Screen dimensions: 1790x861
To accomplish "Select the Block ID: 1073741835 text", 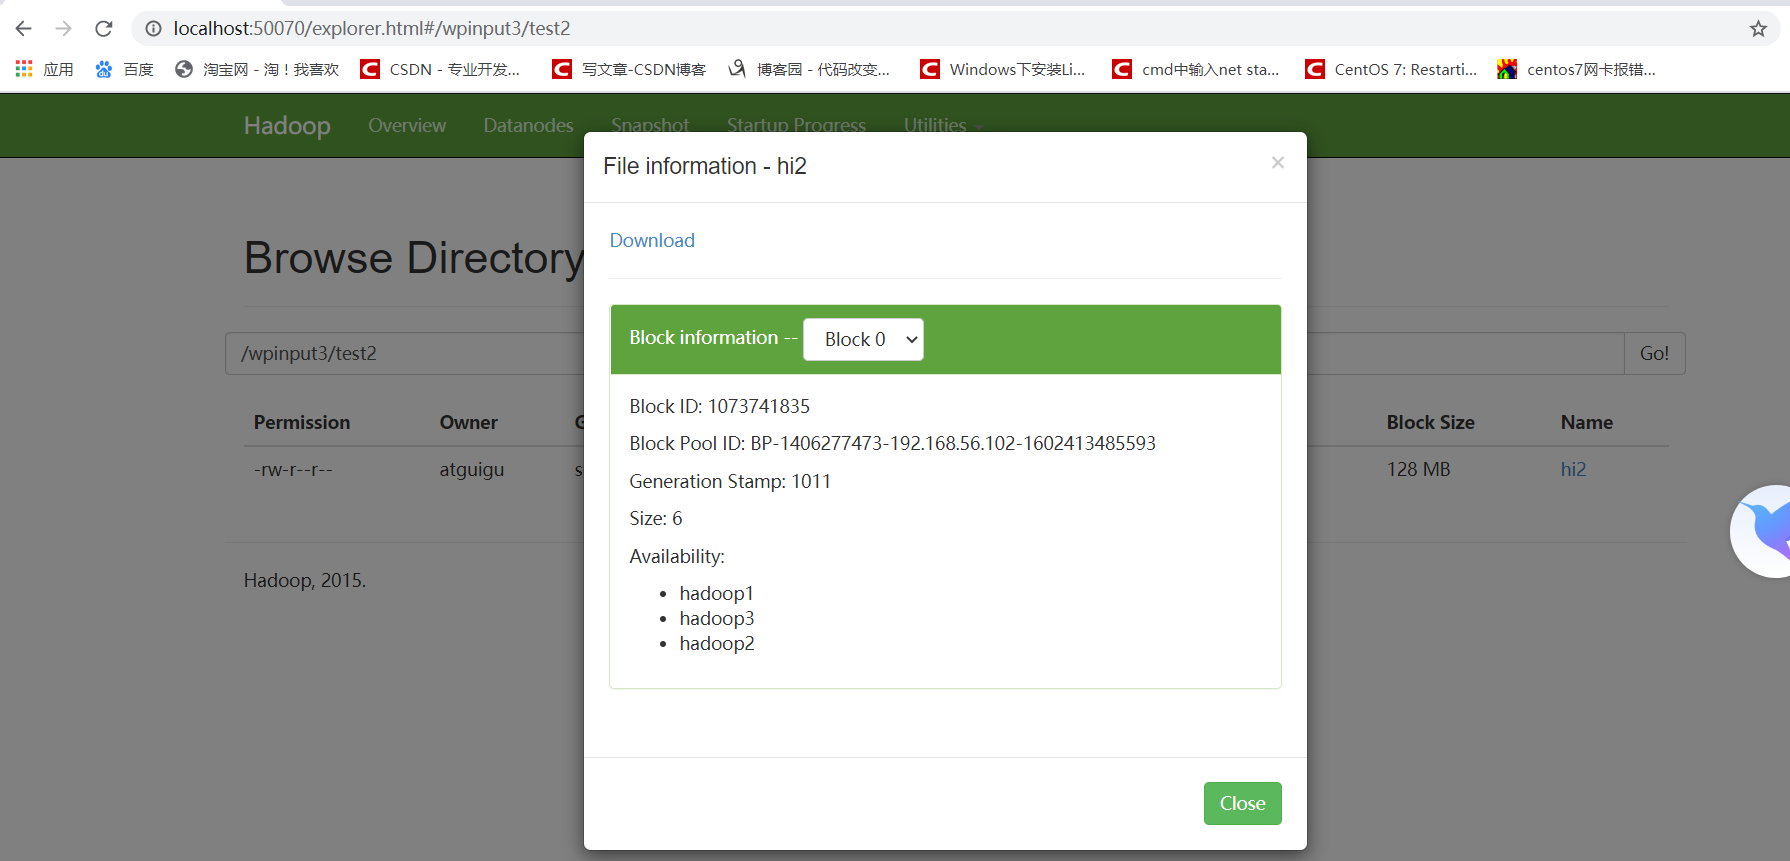I will coord(719,406).
